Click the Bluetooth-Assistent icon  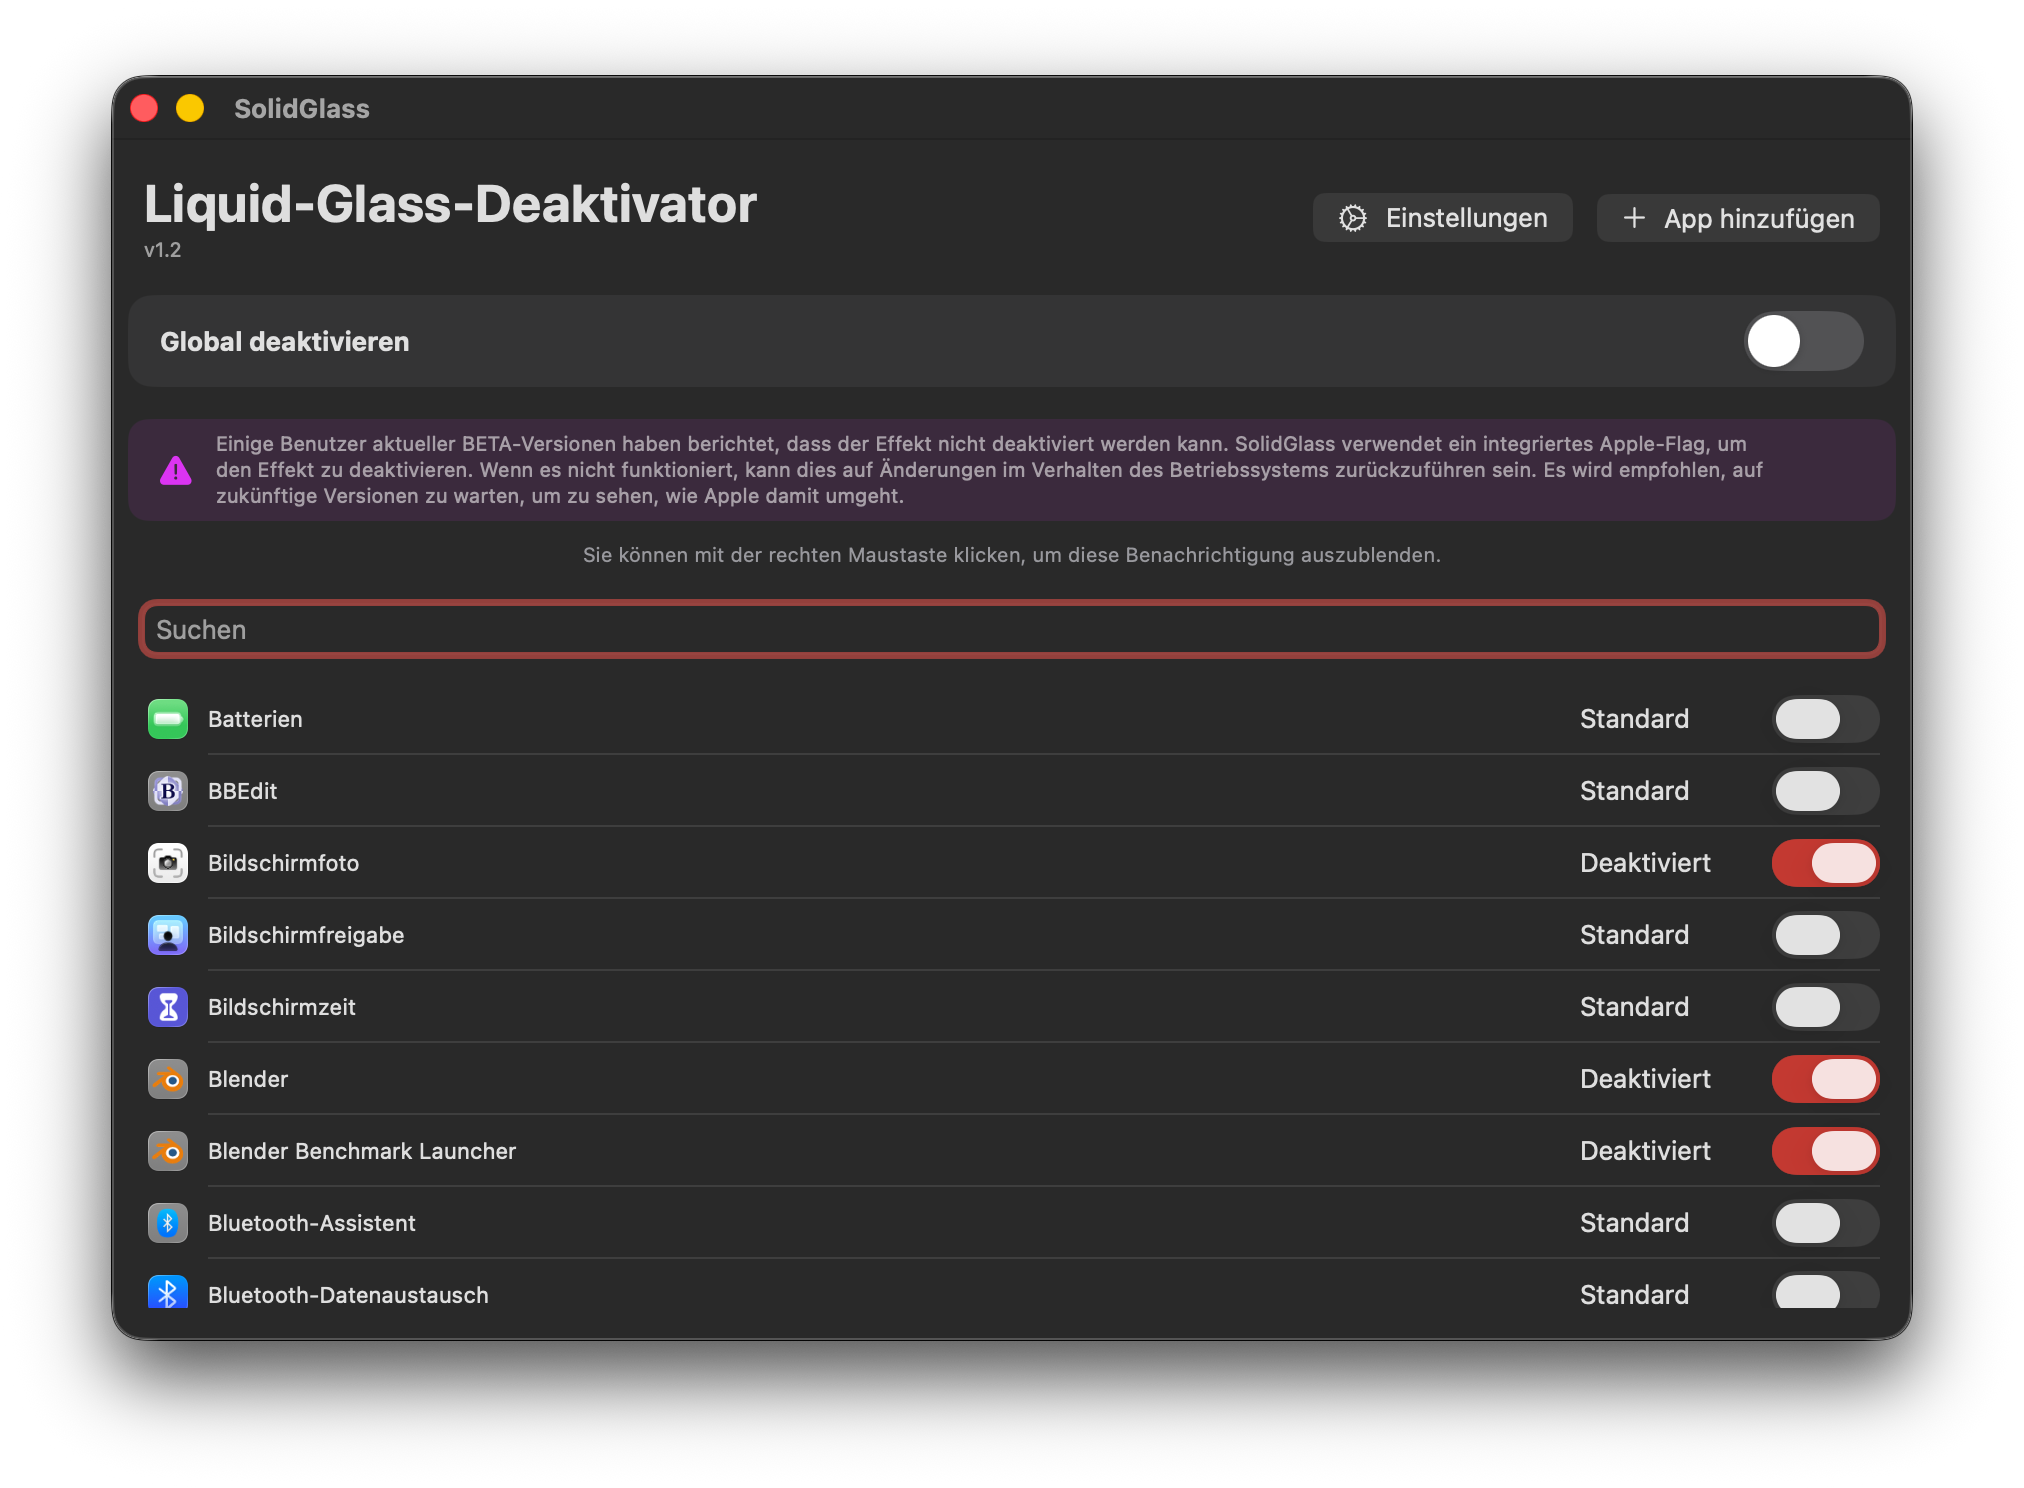[x=168, y=1223]
